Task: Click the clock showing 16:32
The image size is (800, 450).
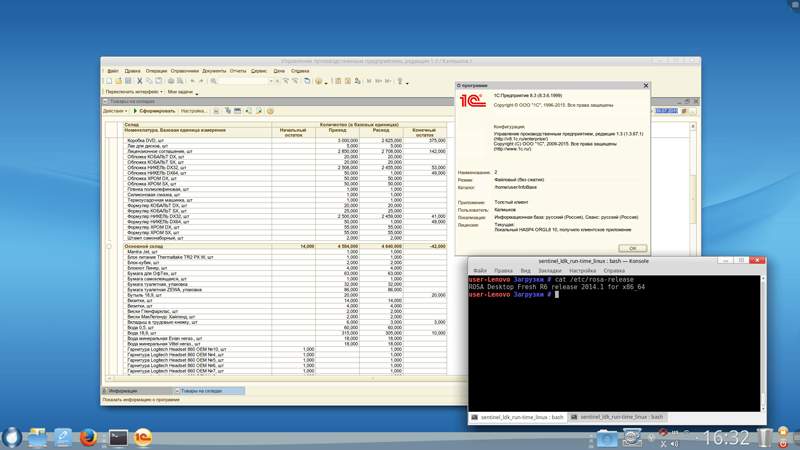Action: 726,438
